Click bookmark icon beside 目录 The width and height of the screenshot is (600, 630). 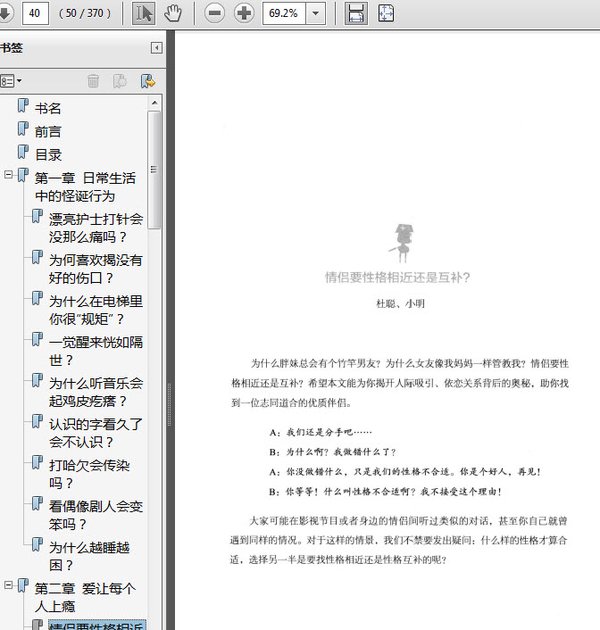[x=23, y=152]
